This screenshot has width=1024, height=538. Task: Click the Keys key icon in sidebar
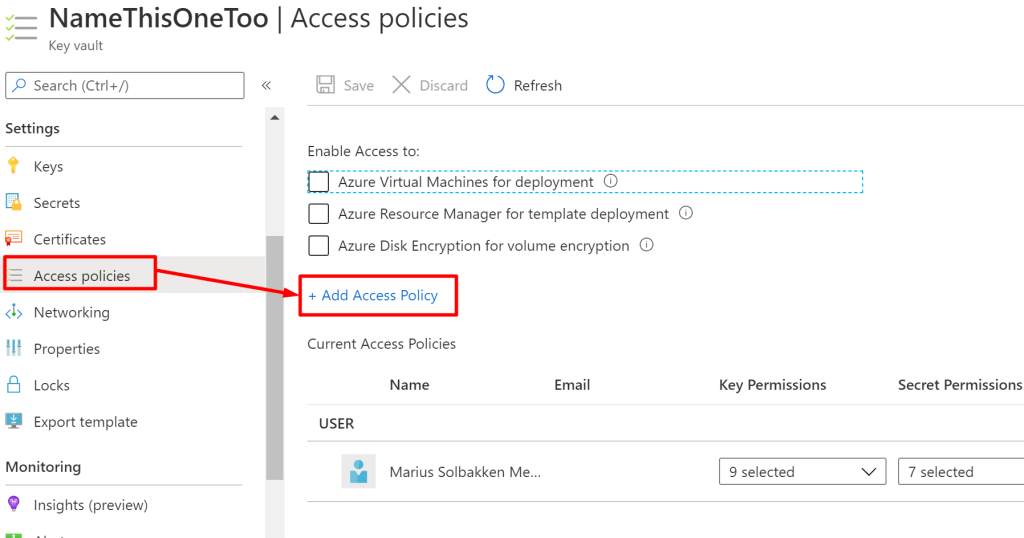(x=14, y=166)
